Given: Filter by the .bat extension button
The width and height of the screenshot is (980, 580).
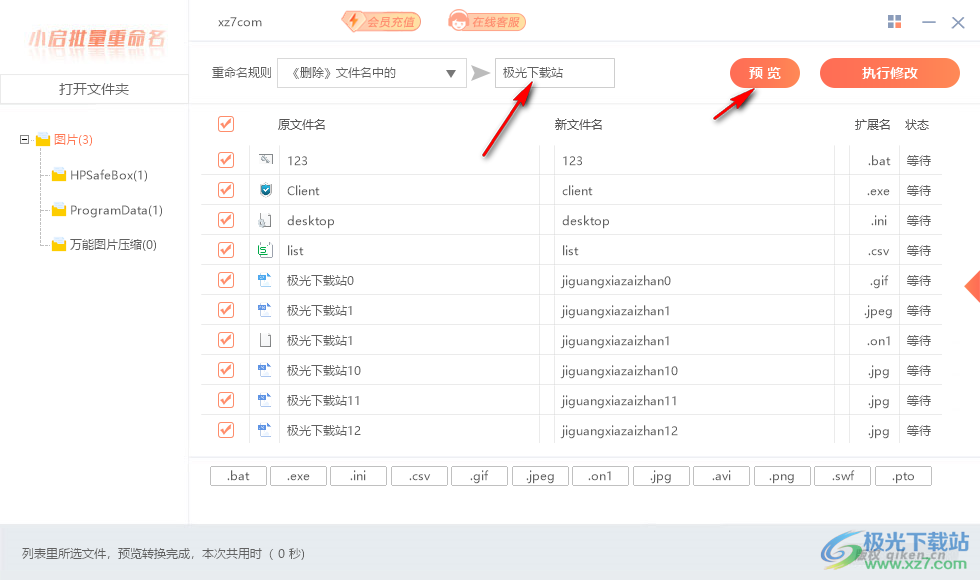Looking at the screenshot, I should [x=238, y=476].
